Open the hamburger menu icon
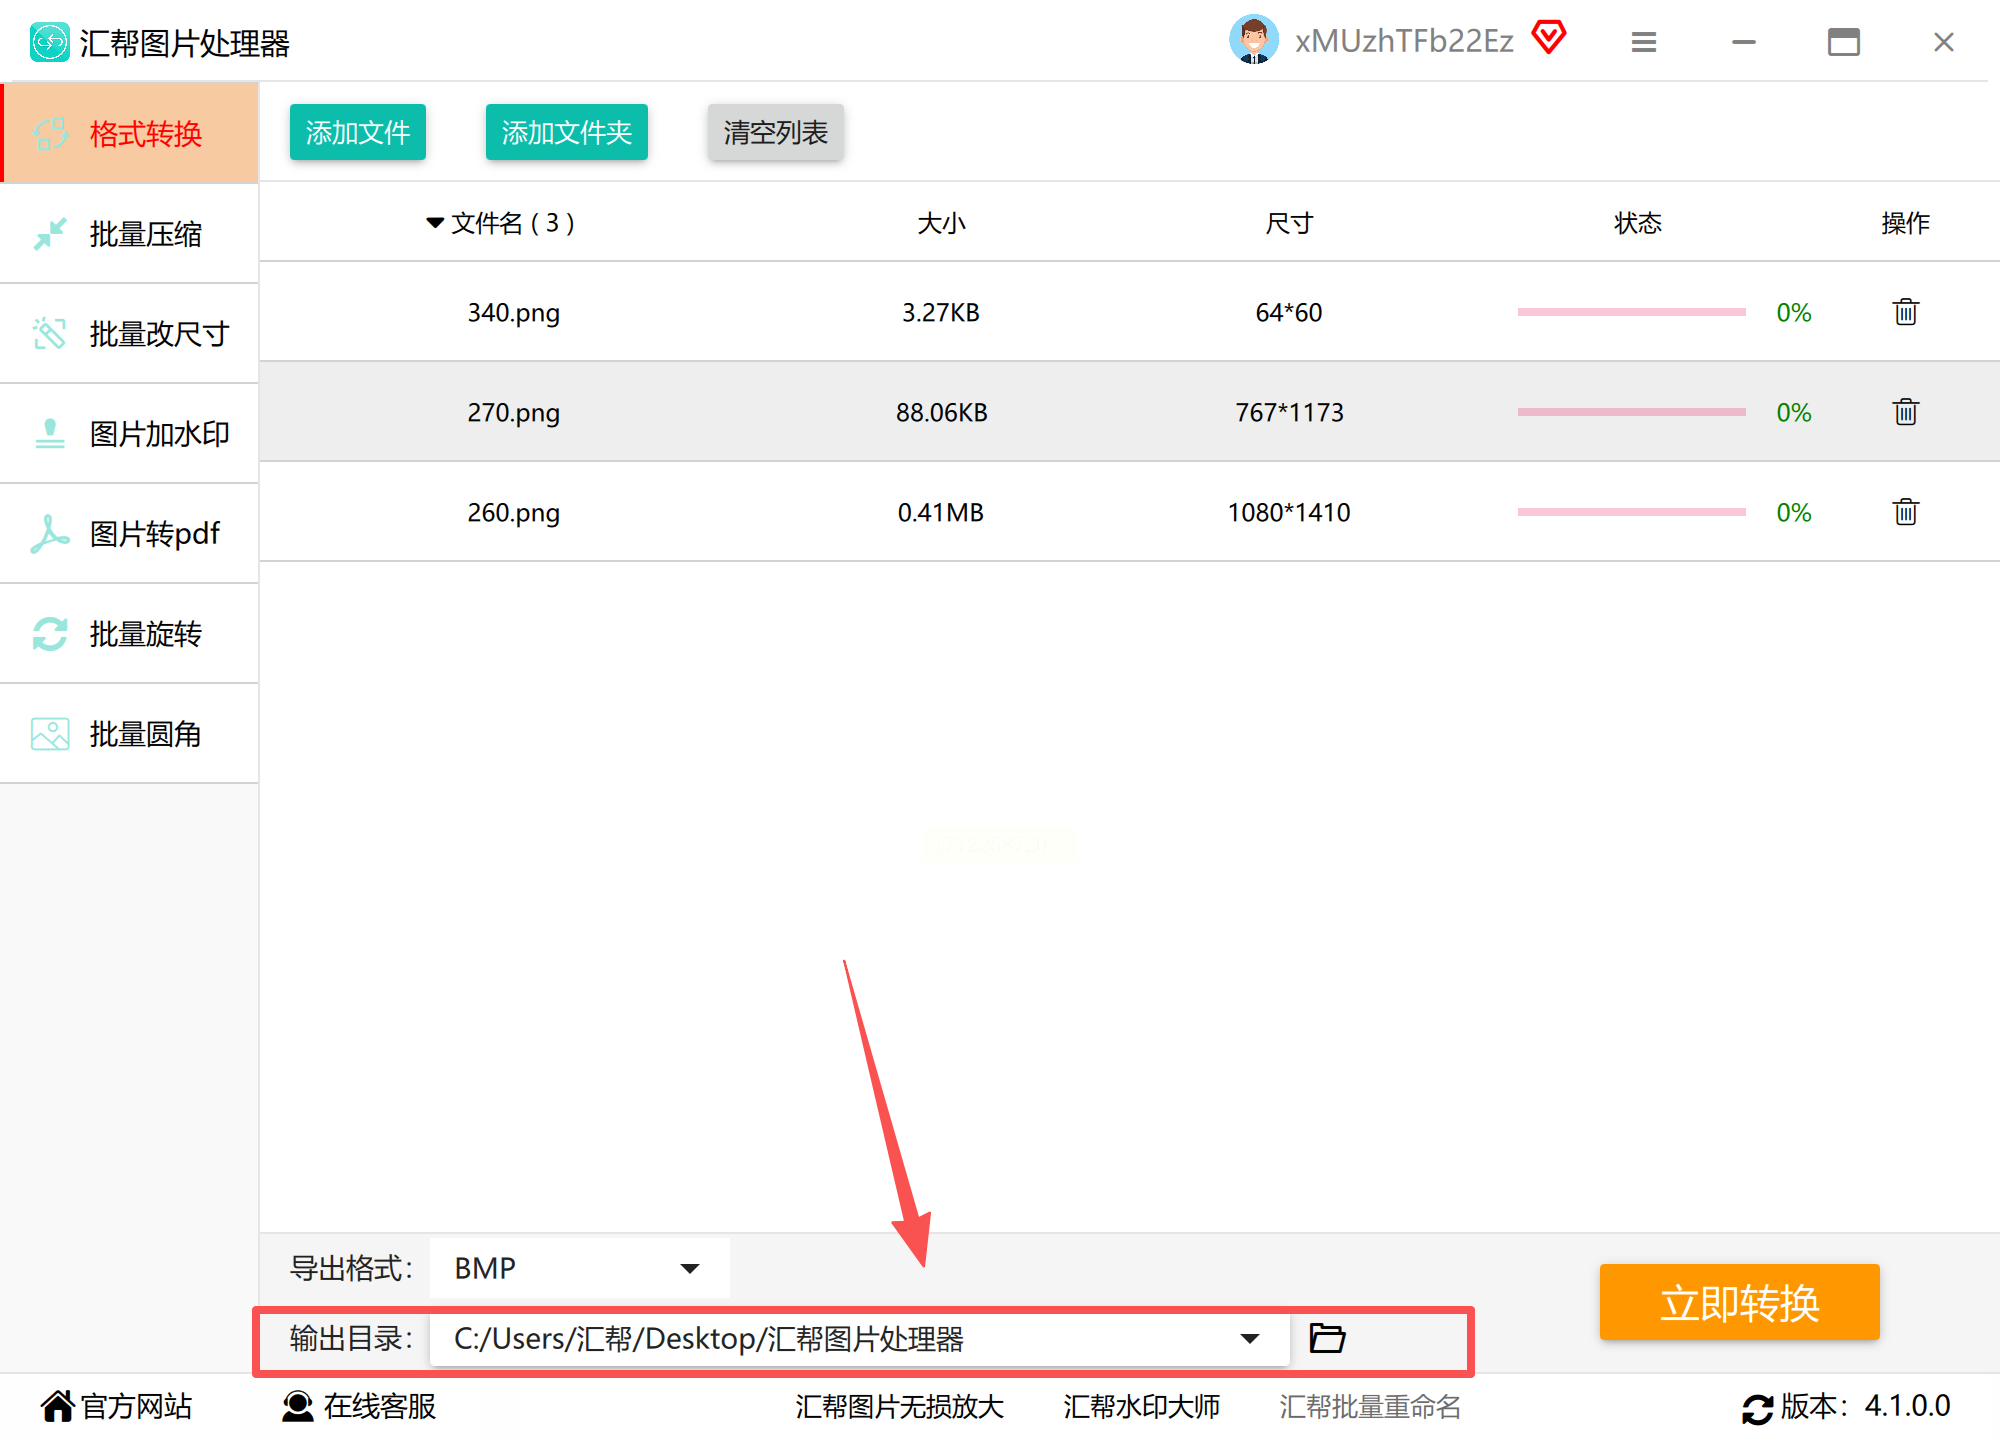The width and height of the screenshot is (2000, 1440). [1643, 42]
